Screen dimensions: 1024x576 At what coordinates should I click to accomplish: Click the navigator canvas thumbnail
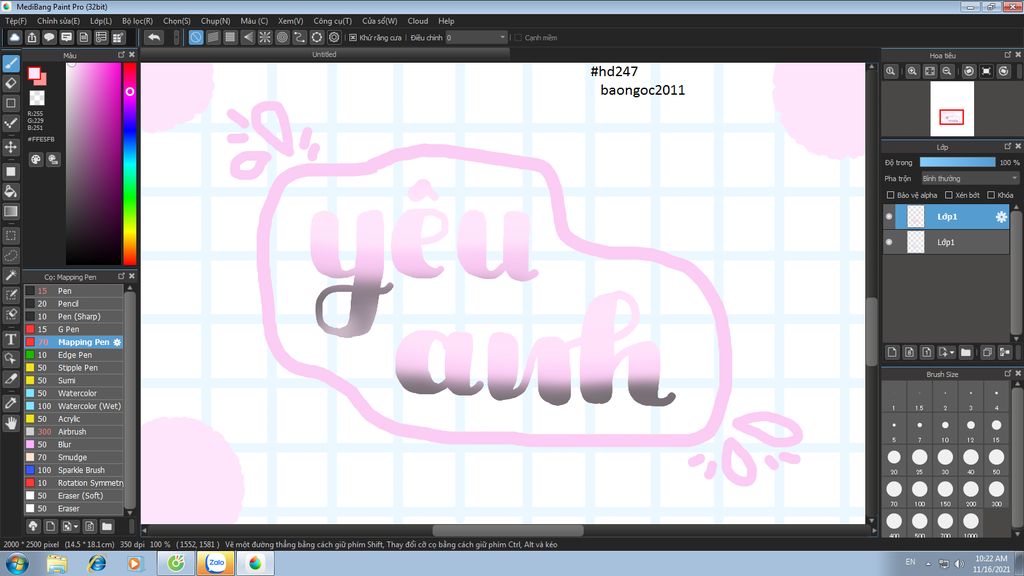[952, 108]
